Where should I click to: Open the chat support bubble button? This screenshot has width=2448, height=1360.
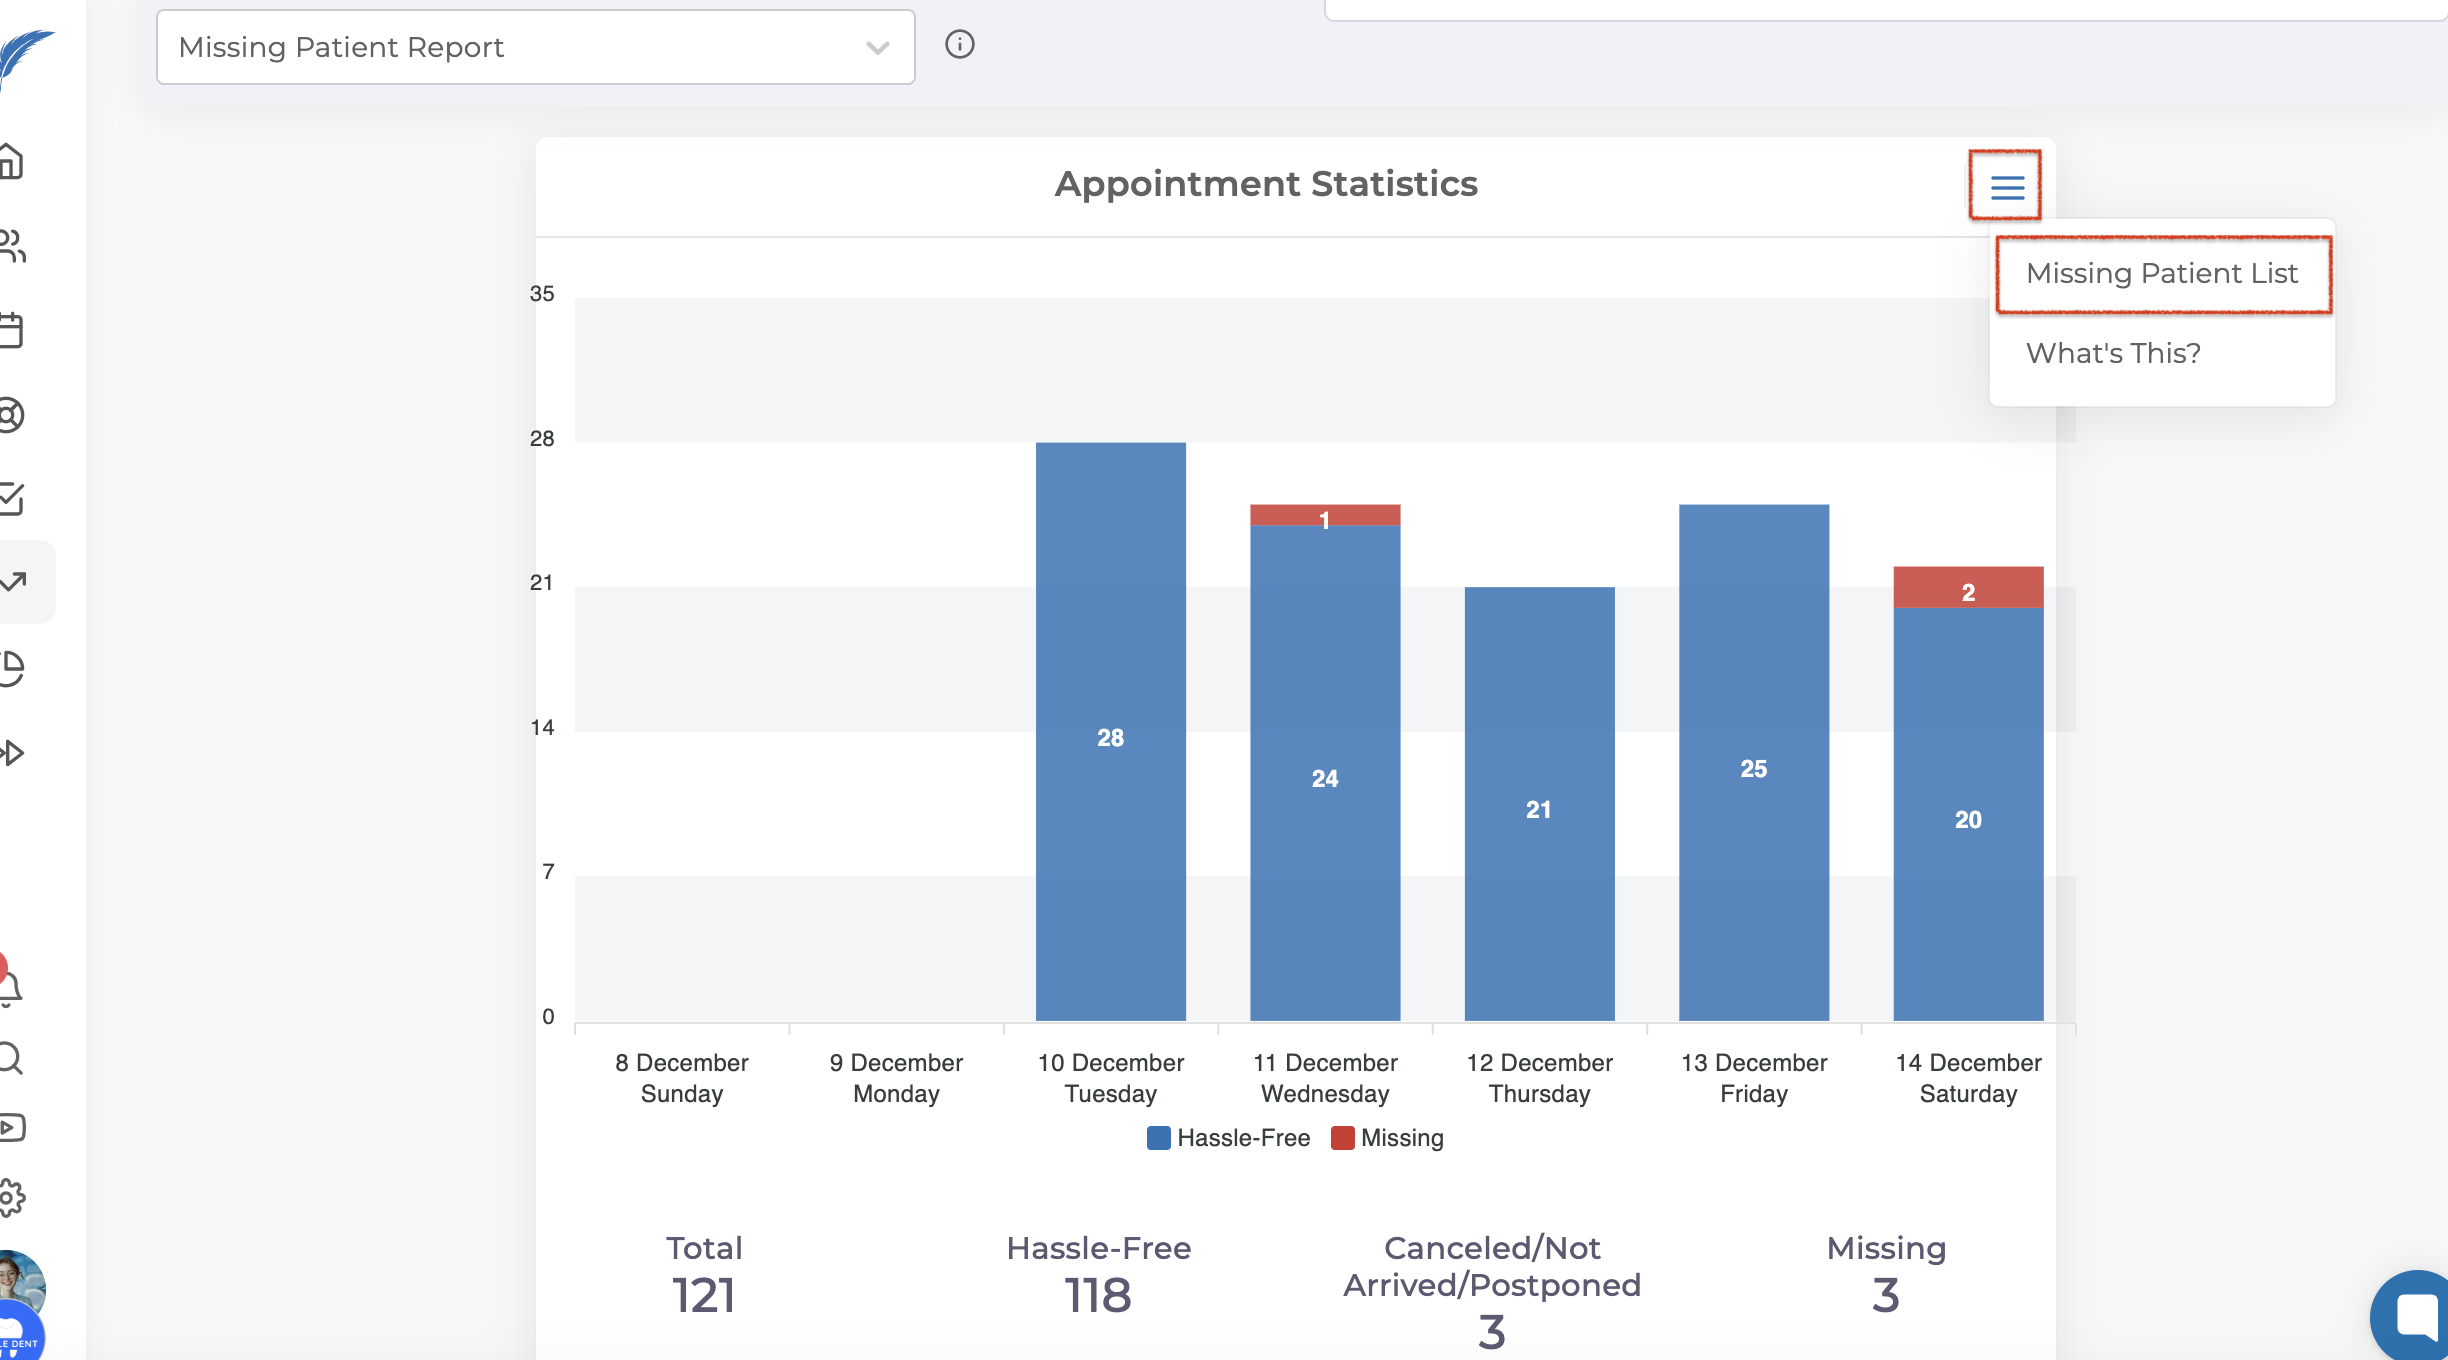point(2415,1314)
